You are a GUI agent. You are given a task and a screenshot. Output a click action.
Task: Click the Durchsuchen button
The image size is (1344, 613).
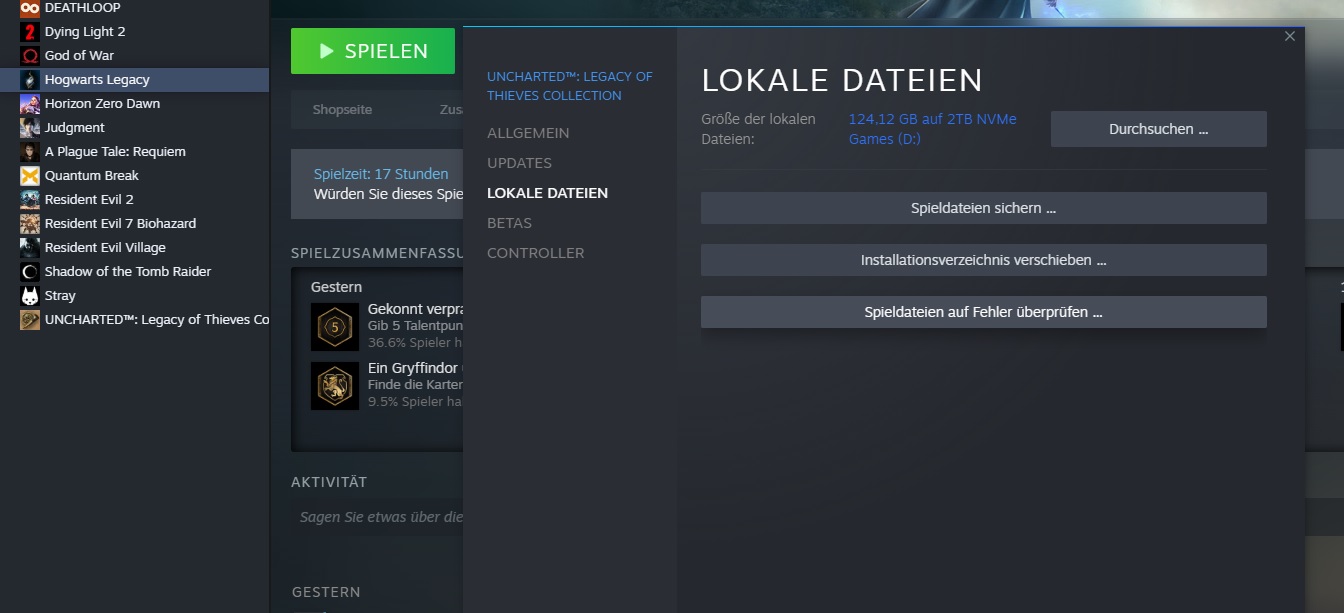click(x=1158, y=129)
